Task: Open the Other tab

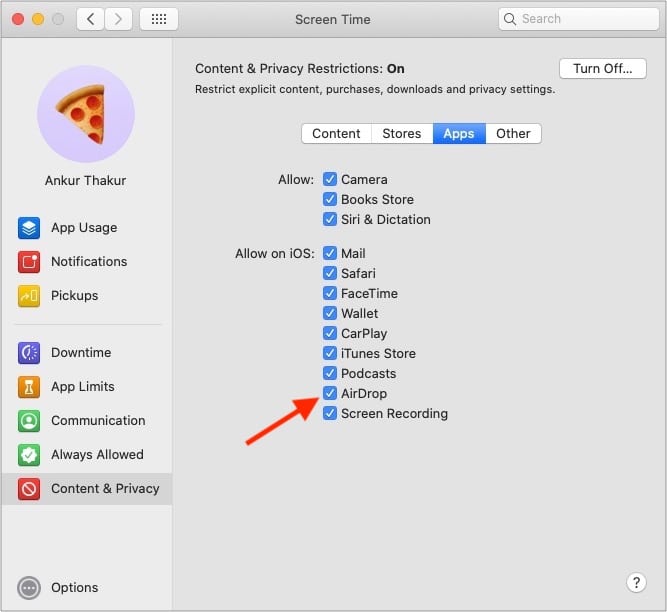Action: pyautogui.click(x=513, y=134)
